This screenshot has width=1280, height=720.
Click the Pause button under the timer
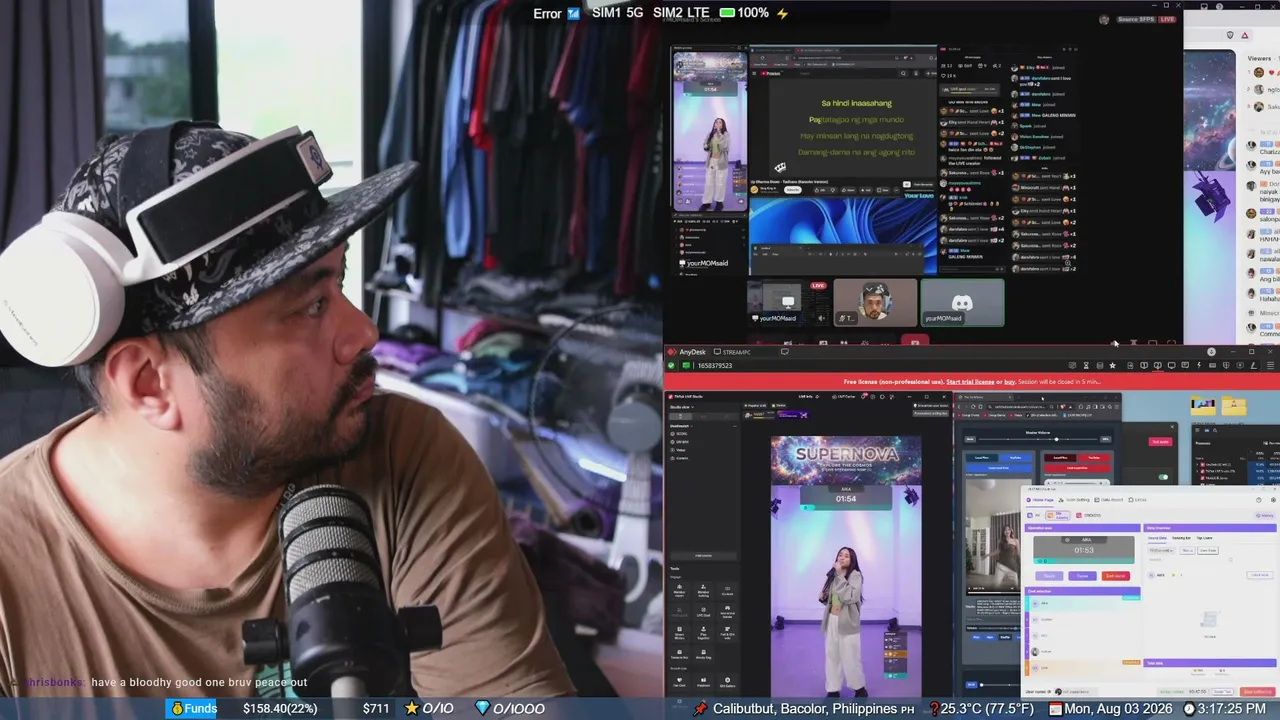click(1081, 576)
